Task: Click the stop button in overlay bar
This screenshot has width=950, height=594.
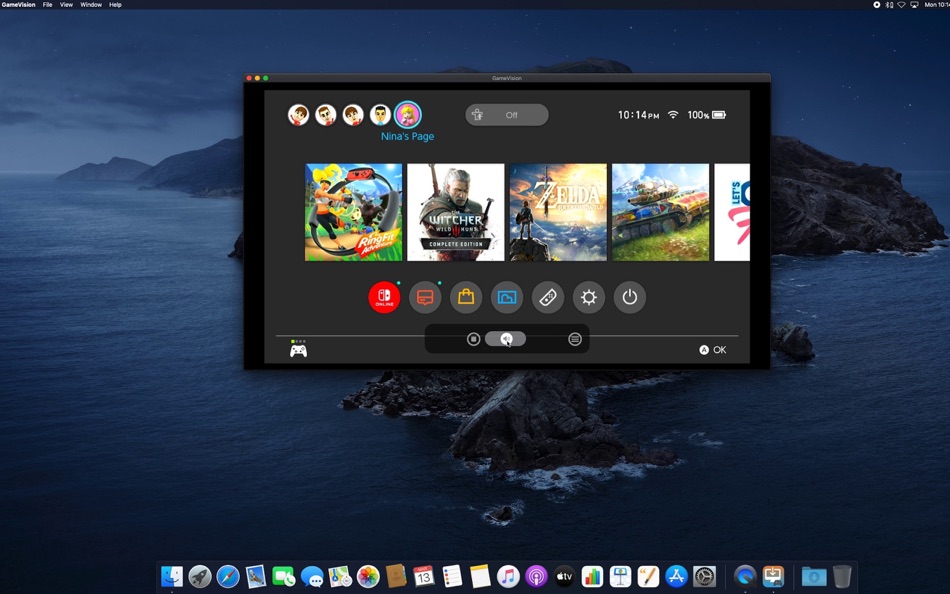Action: [x=474, y=339]
